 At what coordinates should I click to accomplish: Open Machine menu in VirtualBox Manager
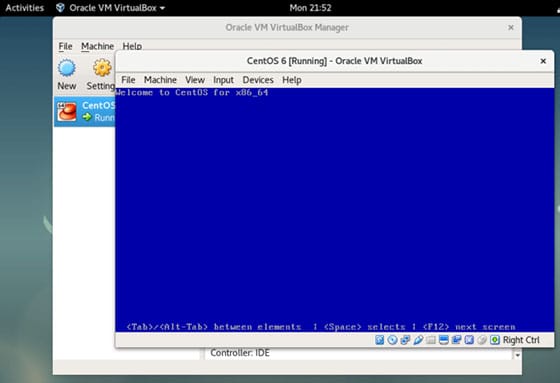point(98,46)
